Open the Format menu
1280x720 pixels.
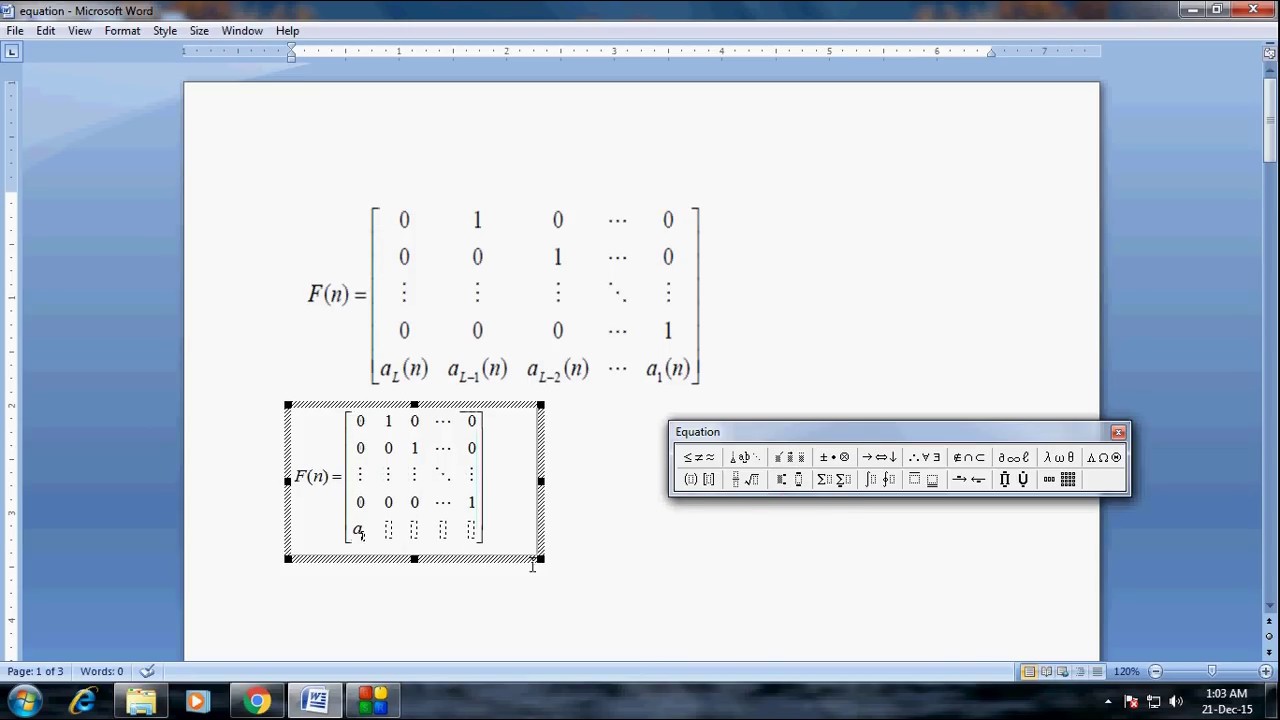click(x=122, y=31)
